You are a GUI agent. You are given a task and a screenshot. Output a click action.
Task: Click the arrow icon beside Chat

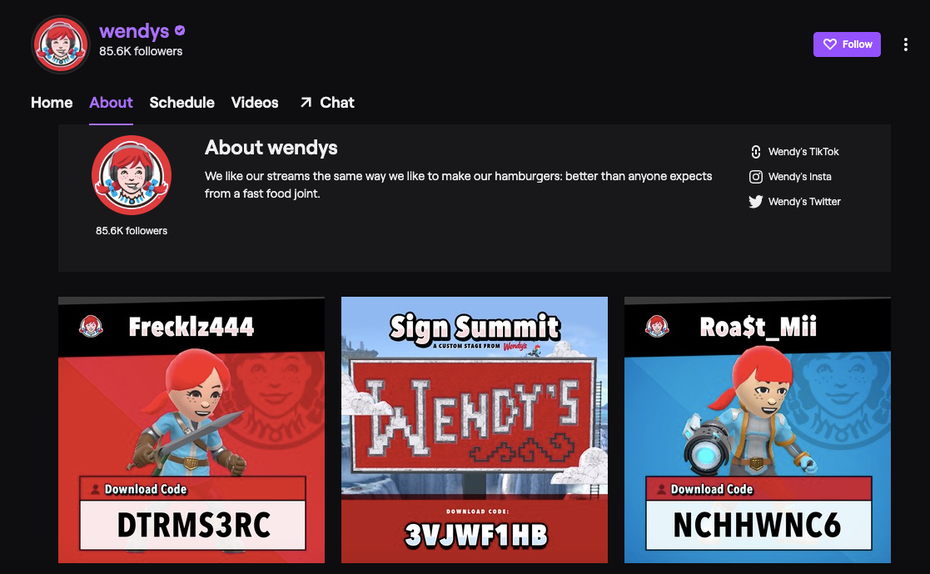click(x=305, y=103)
